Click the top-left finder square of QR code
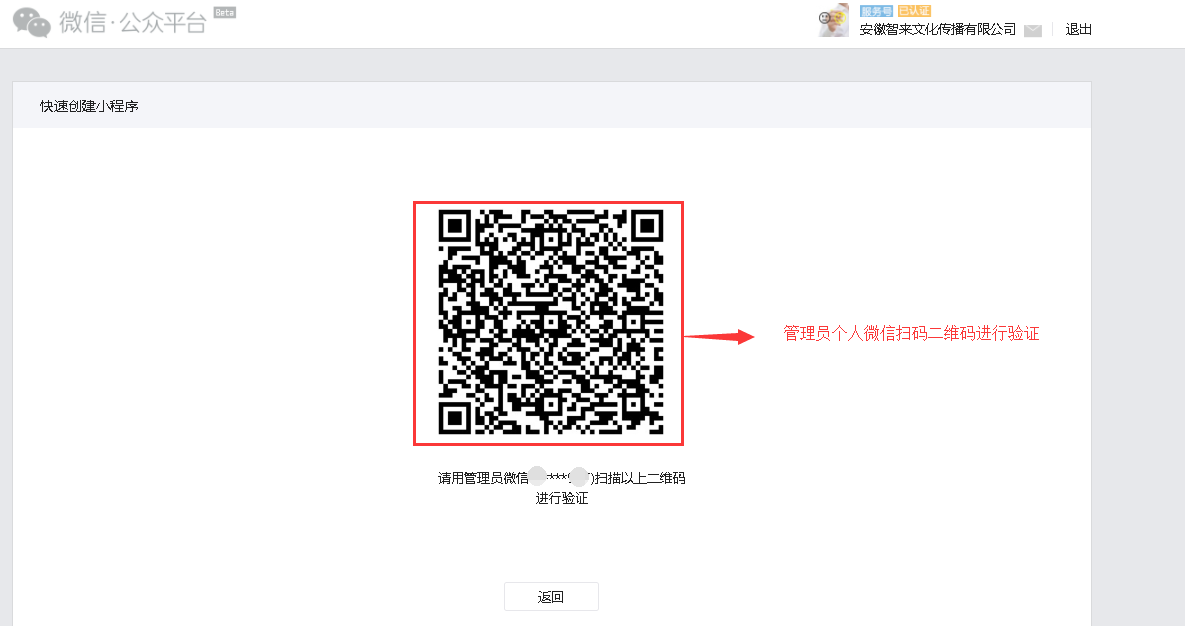Viewport: 1185px width, 626px height. point(456,226)
